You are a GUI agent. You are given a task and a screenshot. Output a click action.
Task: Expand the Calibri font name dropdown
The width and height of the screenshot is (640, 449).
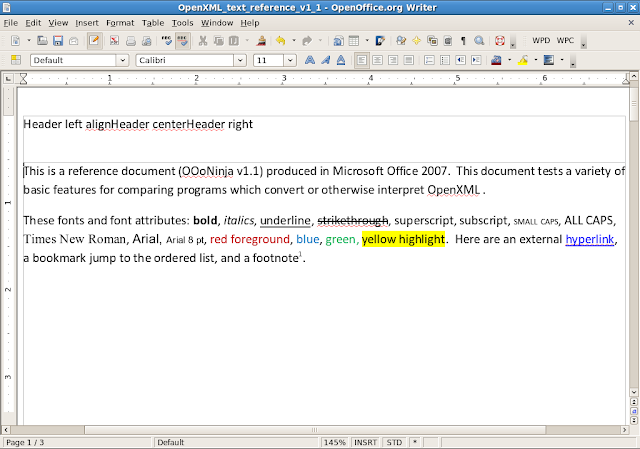[x=240, y=60]
